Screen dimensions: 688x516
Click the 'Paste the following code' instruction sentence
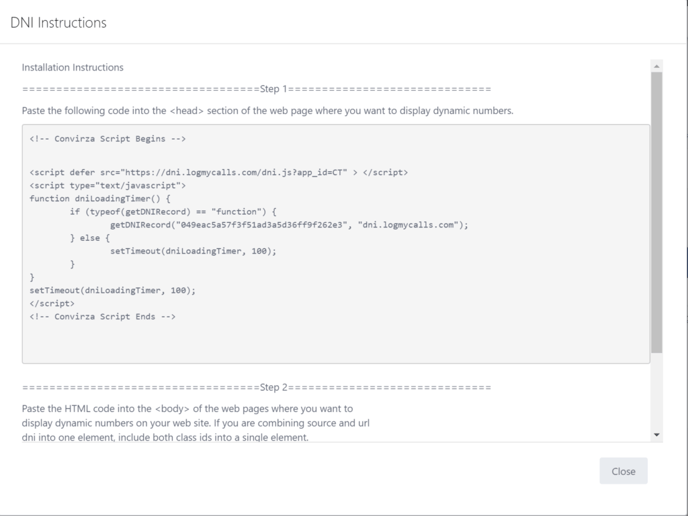267,111
